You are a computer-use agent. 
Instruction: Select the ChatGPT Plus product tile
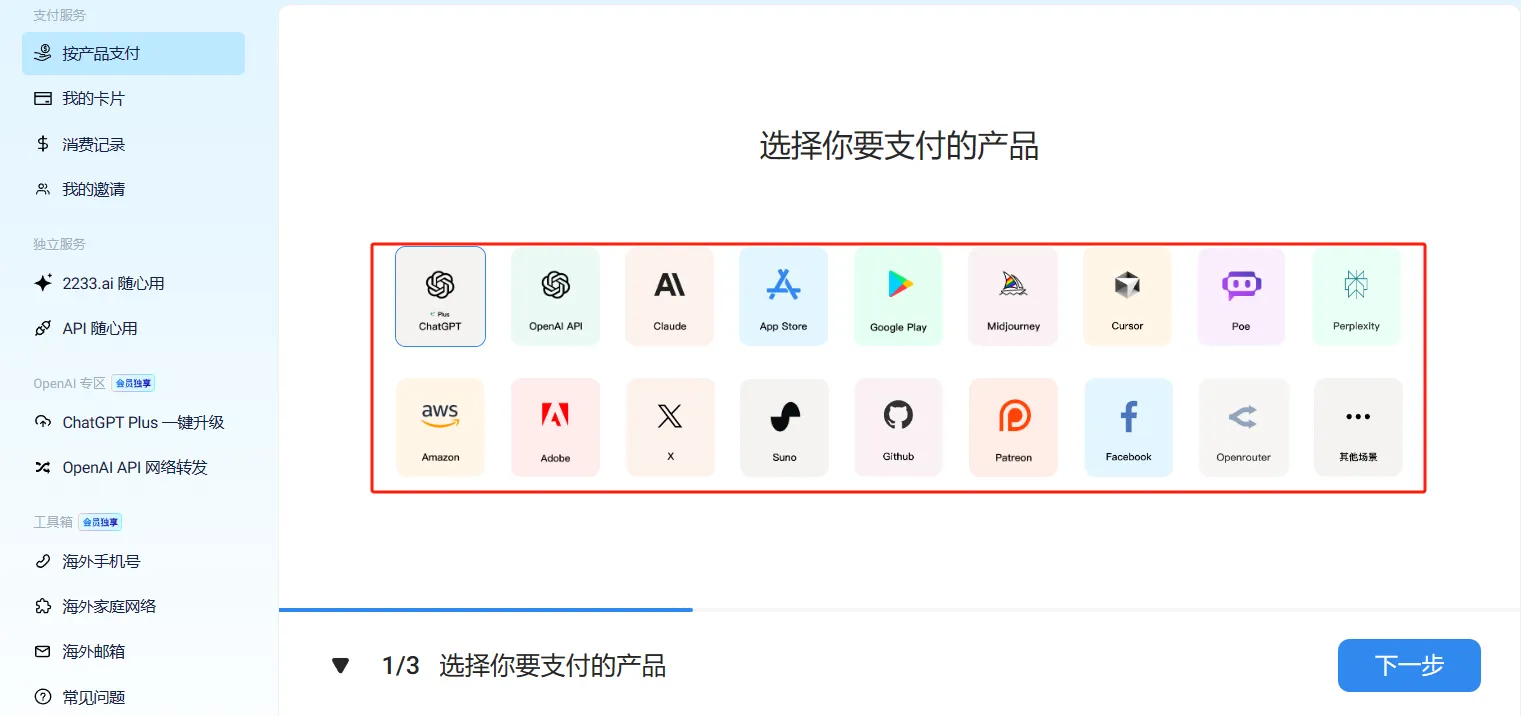pyautogui.click(x=440, y=296)
